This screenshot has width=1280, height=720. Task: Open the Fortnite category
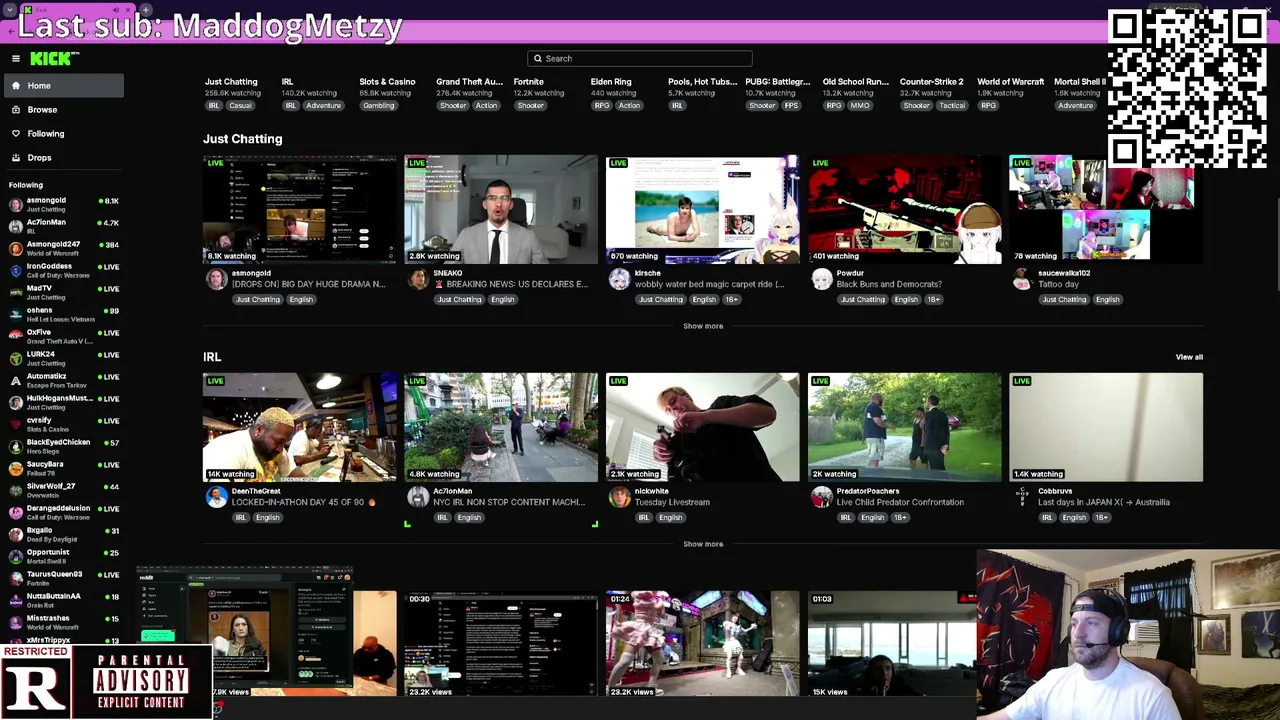529,82
